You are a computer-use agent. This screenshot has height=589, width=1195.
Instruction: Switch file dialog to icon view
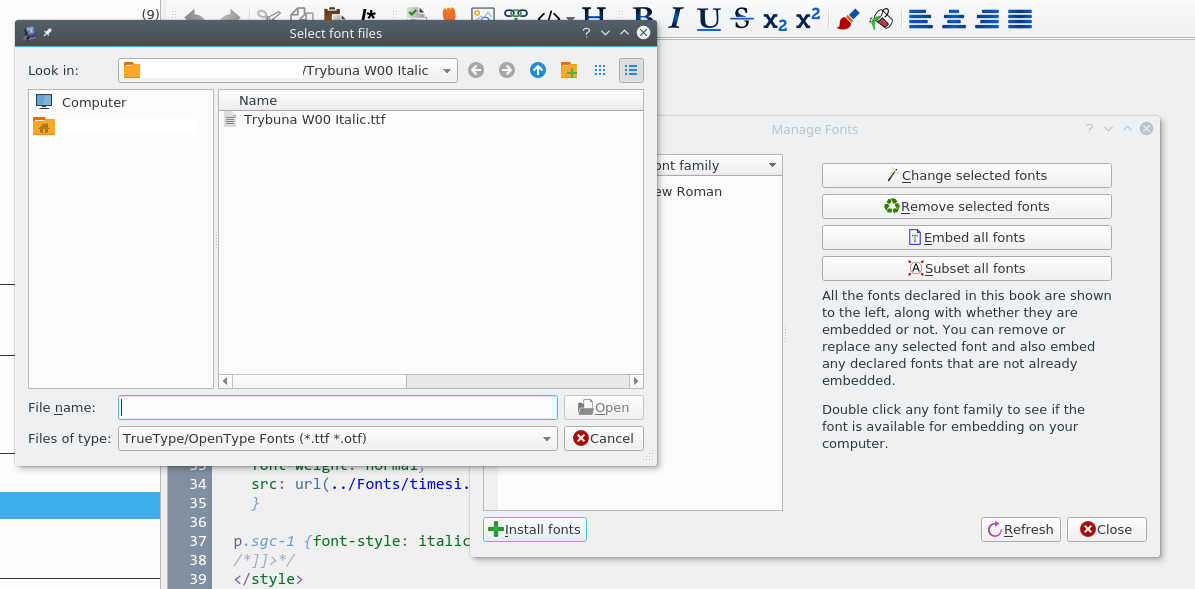point(600,70)
